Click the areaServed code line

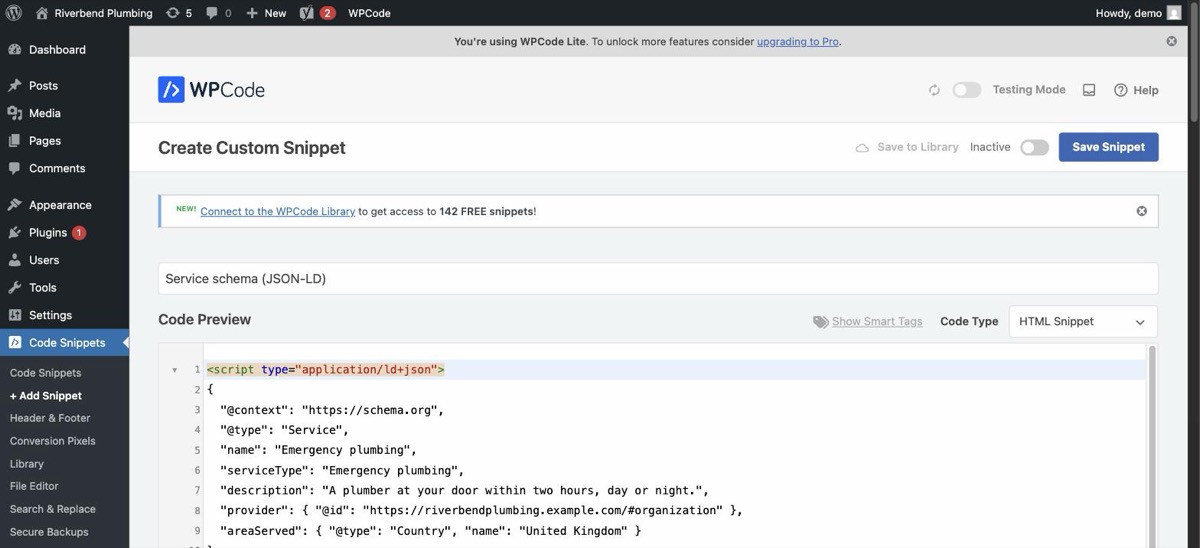[x=430, y=530]
